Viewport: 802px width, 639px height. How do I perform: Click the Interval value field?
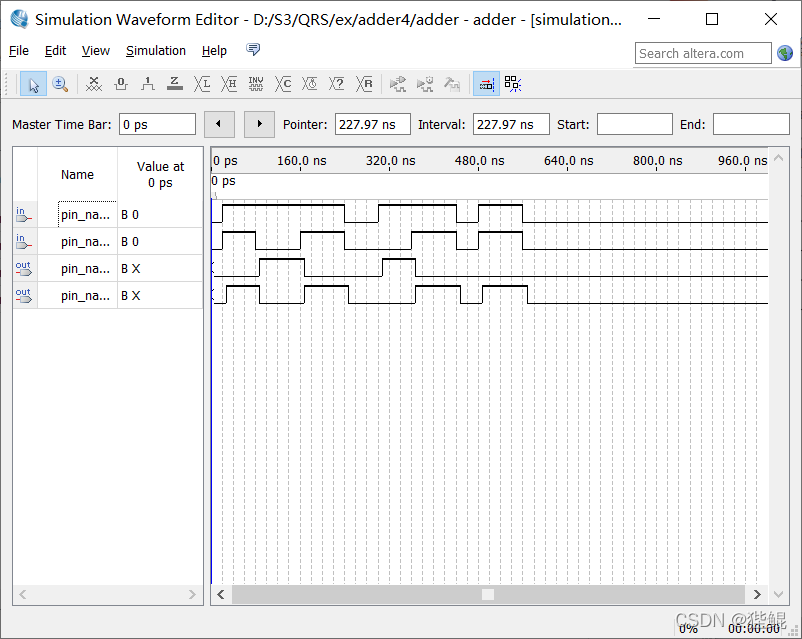[511, 124]
